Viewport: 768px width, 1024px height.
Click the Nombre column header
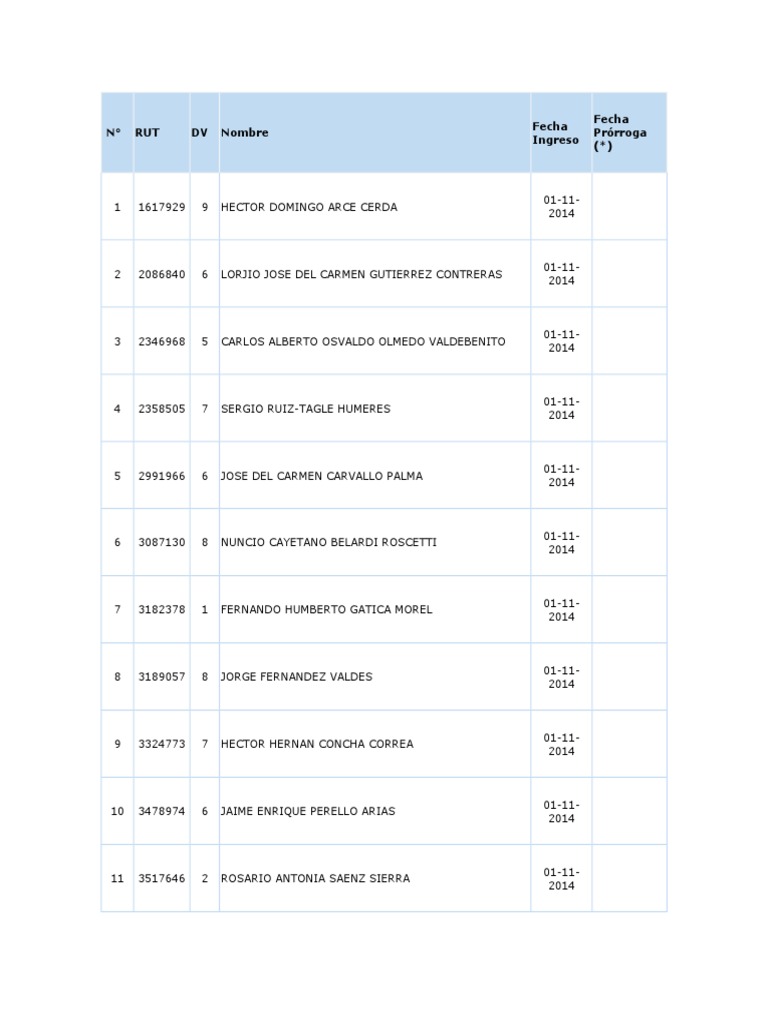click(245, 133)
